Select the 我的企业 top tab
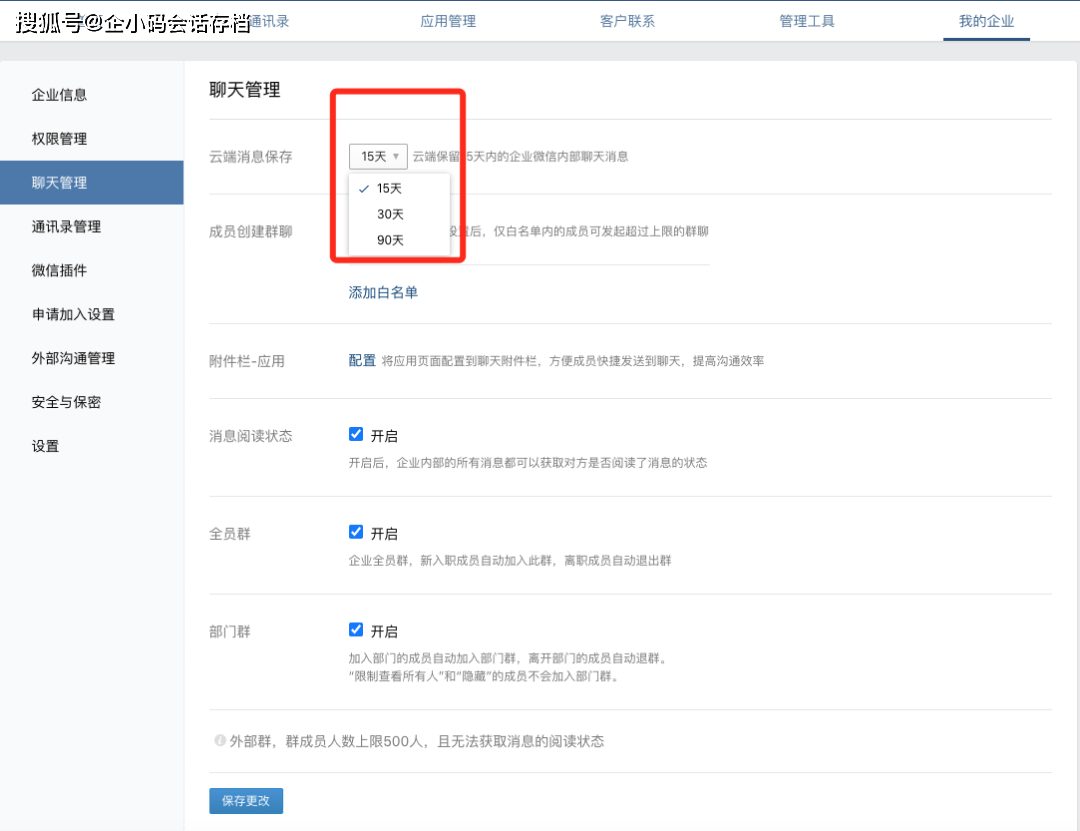1080x831 pixels. [x=986, y=21]
